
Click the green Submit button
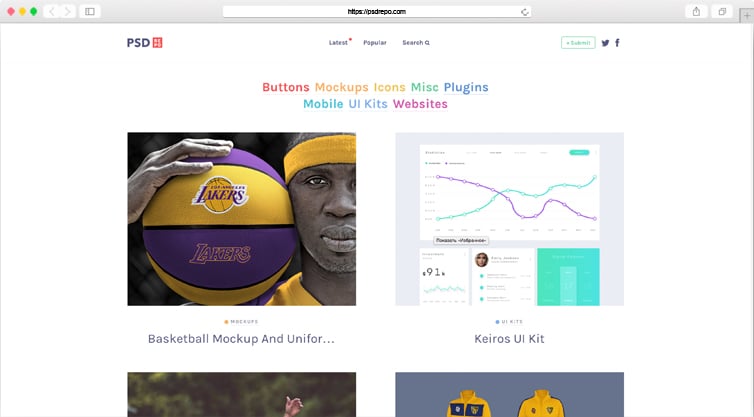pyautogui.click(x=578, y=43)
